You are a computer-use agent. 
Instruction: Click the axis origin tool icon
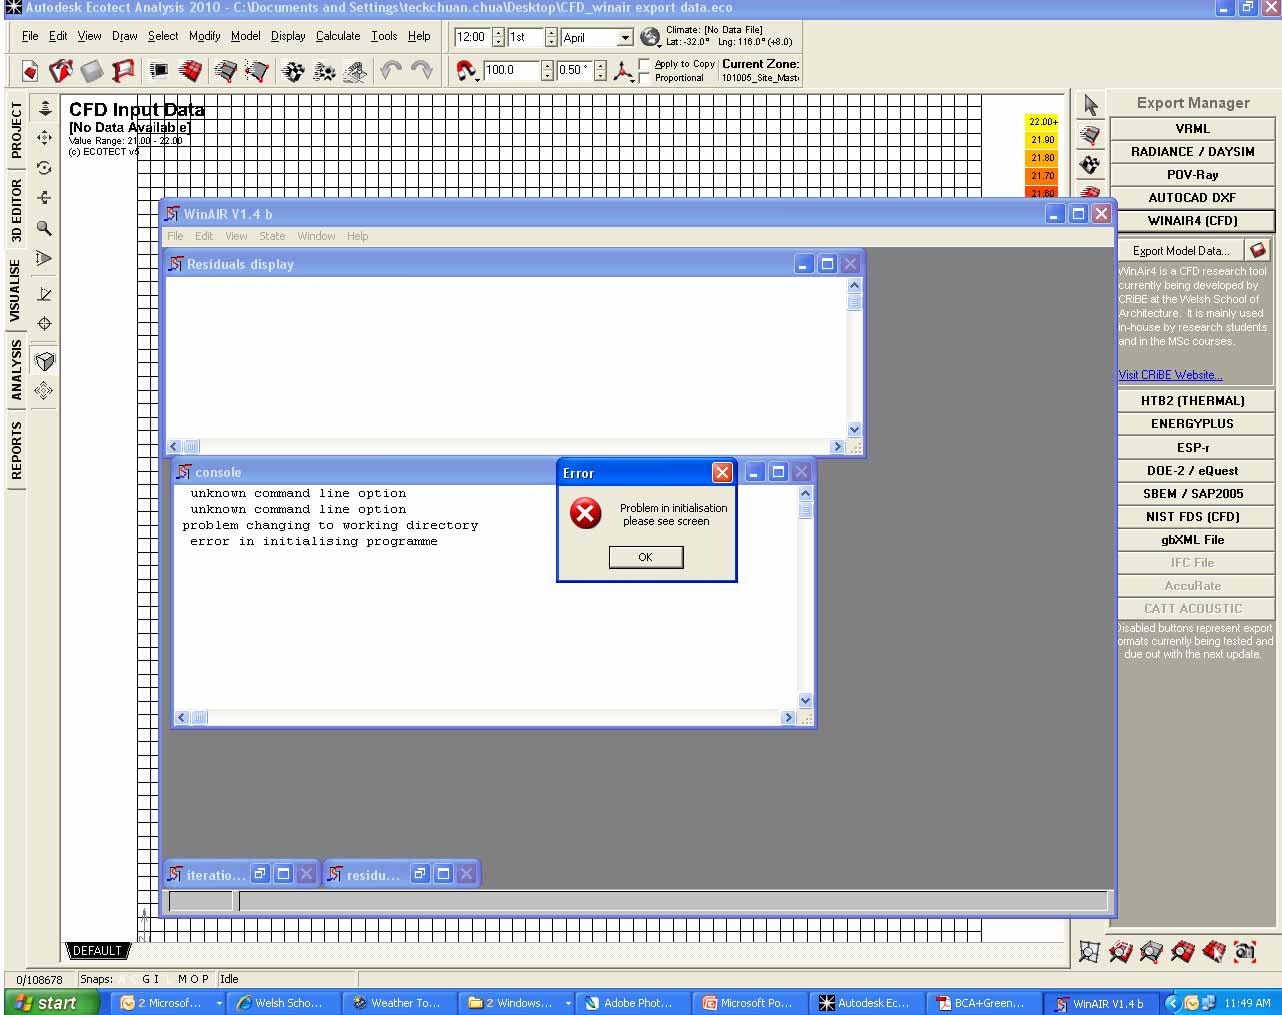click(623, 71)
